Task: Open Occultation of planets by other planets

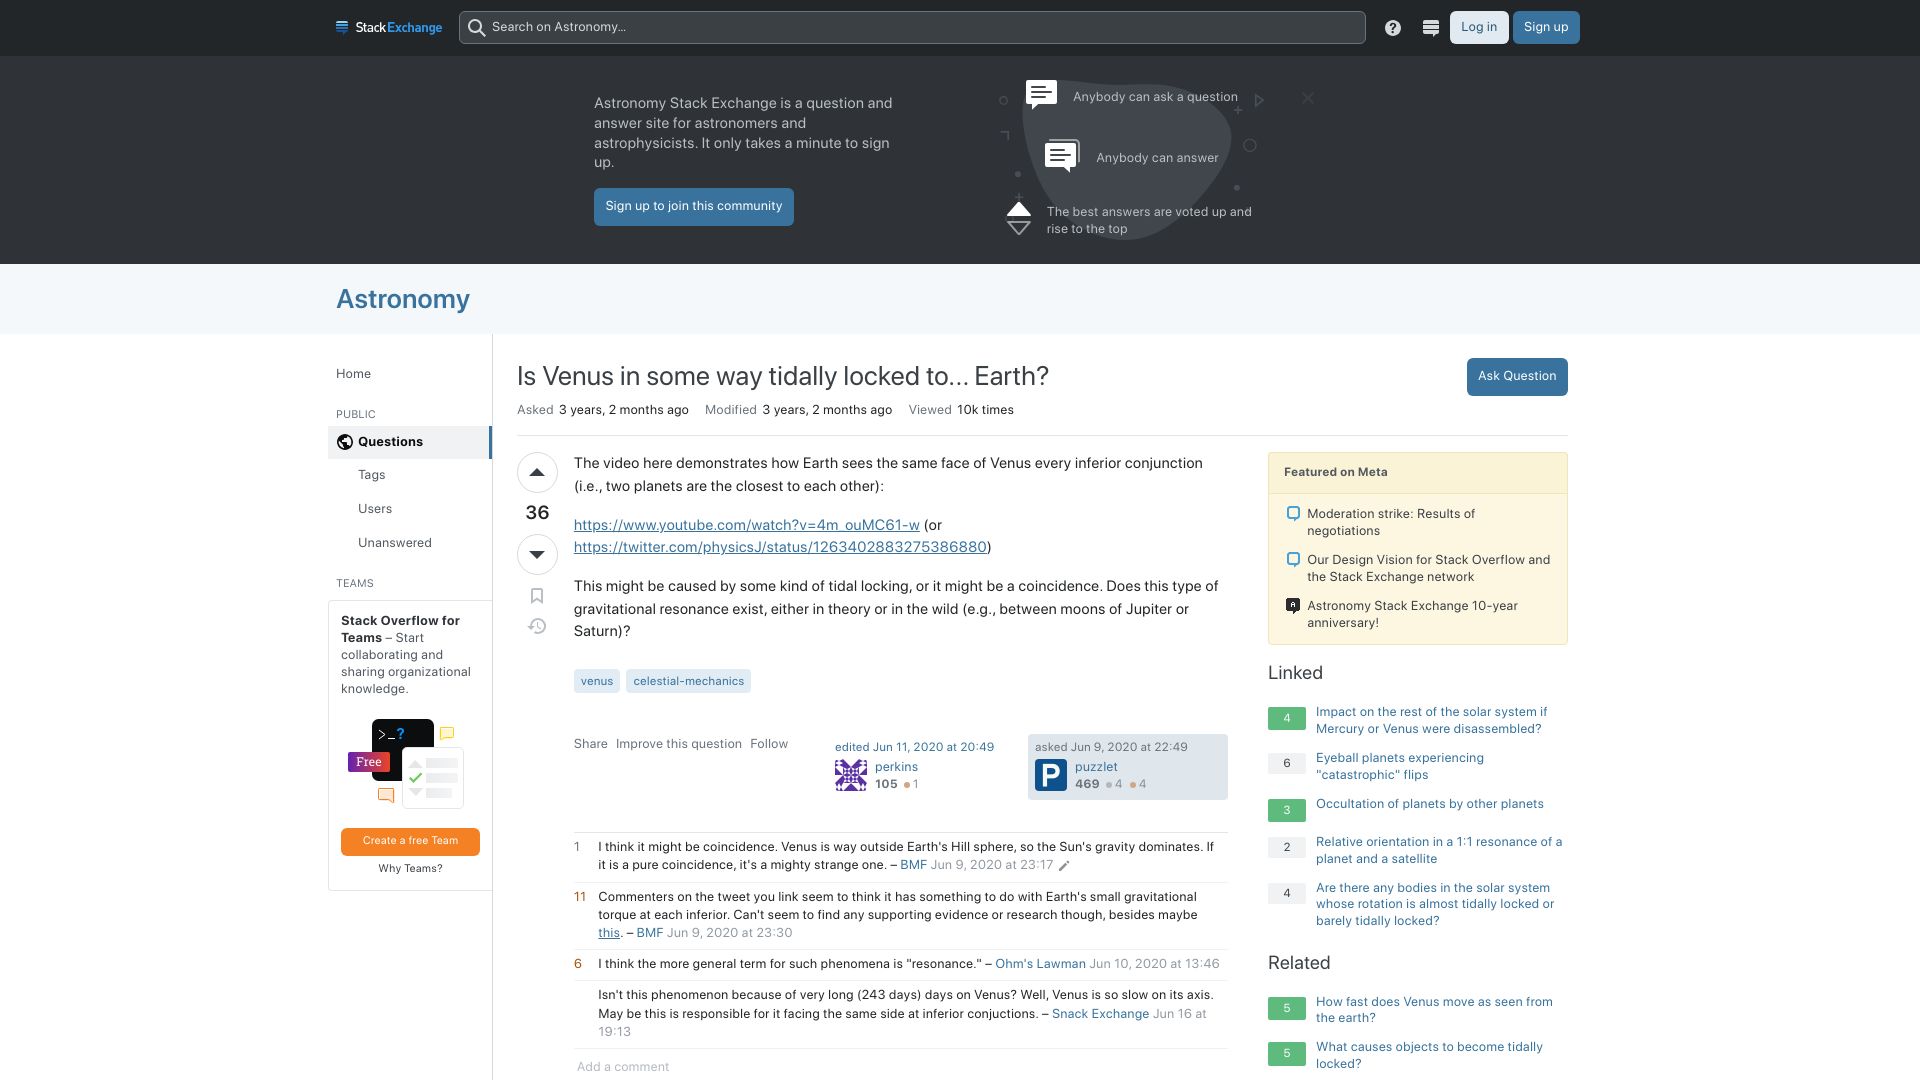Action: point(1430,804)
